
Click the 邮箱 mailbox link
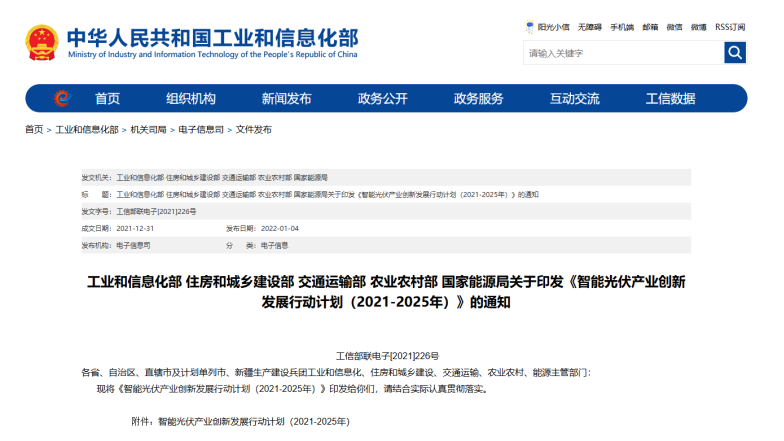coord(650,27)
